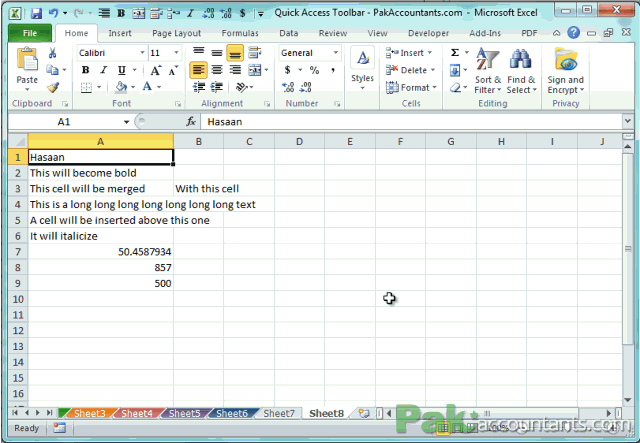Toggle Center alignment in Alignment group

[x=217, y=70]
